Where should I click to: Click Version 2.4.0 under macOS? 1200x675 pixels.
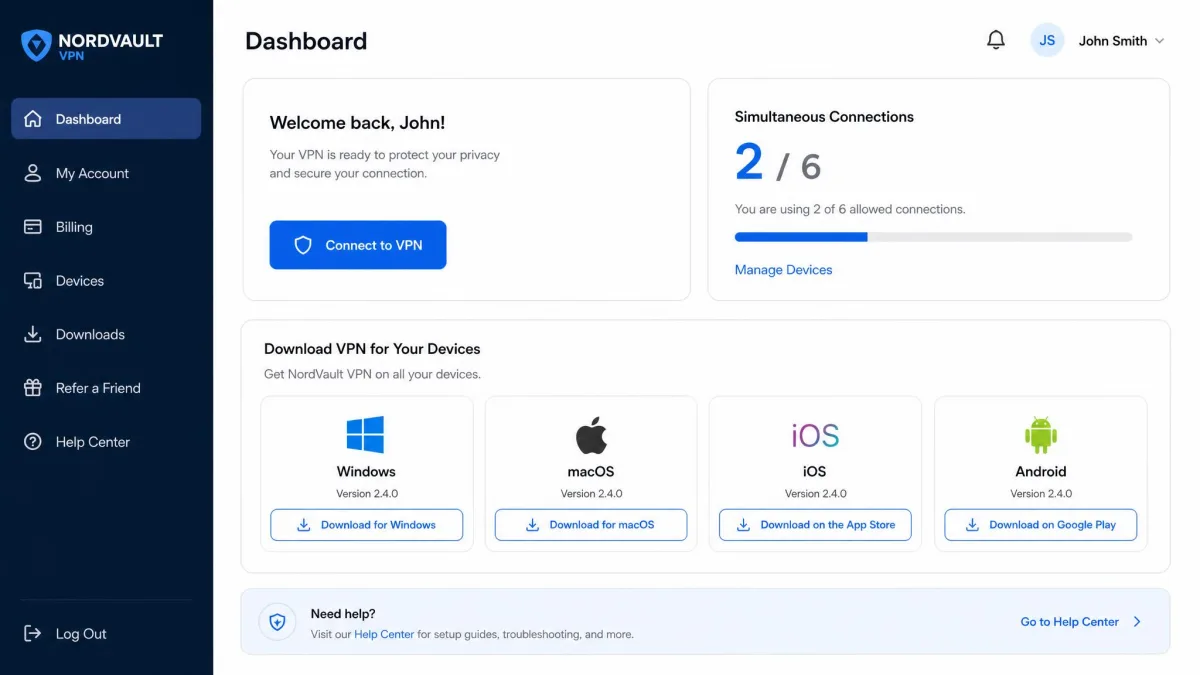coord(591,494)
